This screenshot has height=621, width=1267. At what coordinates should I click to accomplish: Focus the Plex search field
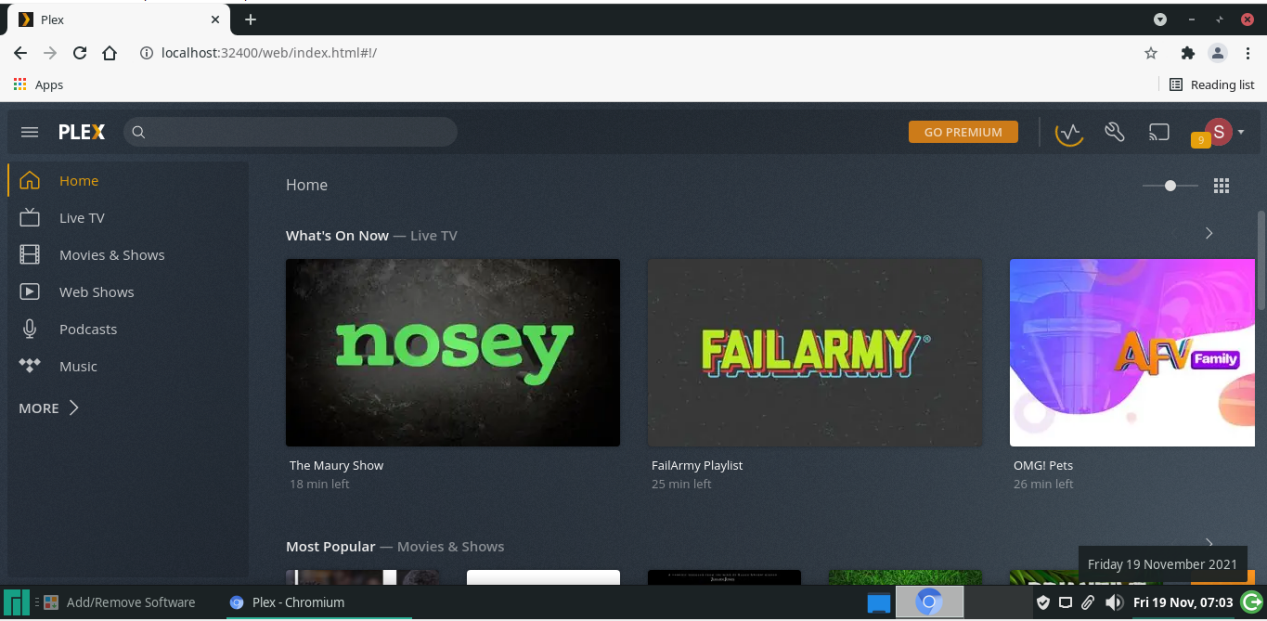point(290,132)
